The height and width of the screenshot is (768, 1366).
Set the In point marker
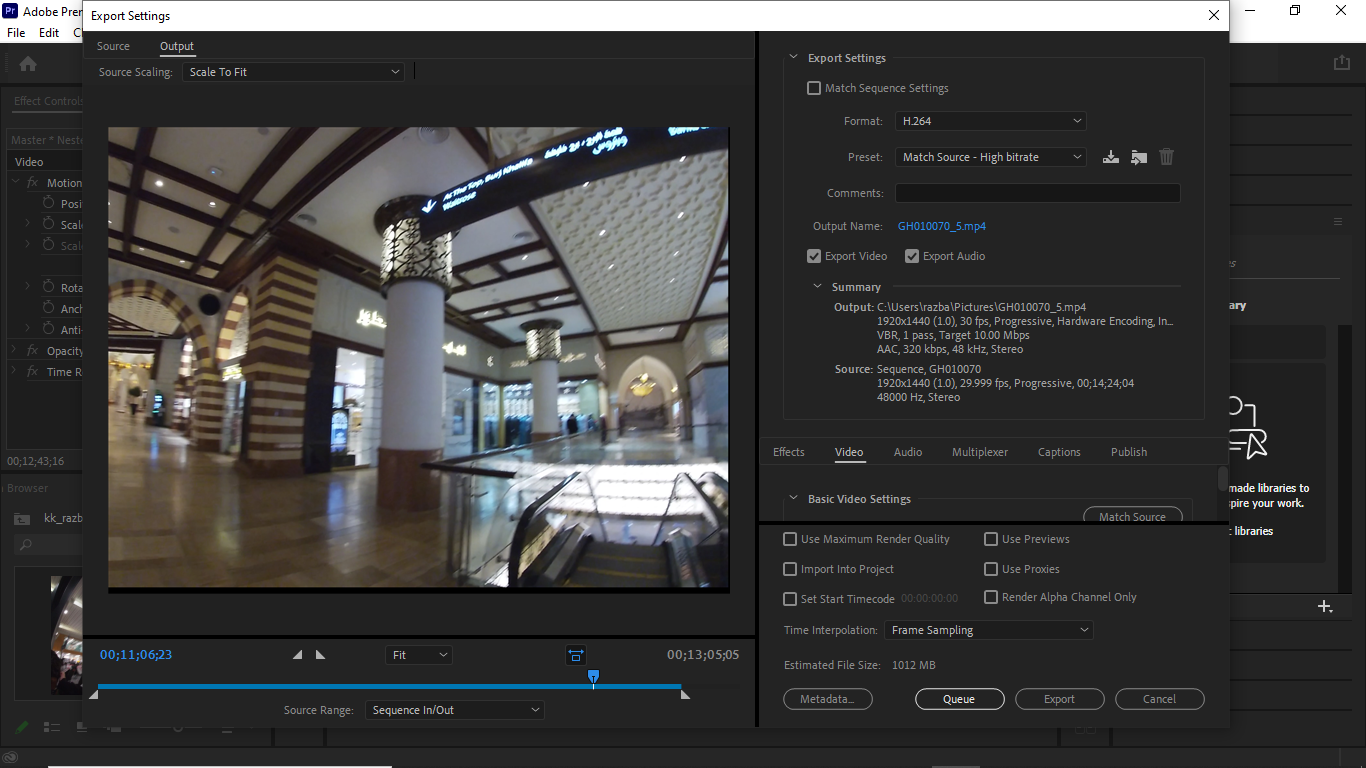click(296, 653)
